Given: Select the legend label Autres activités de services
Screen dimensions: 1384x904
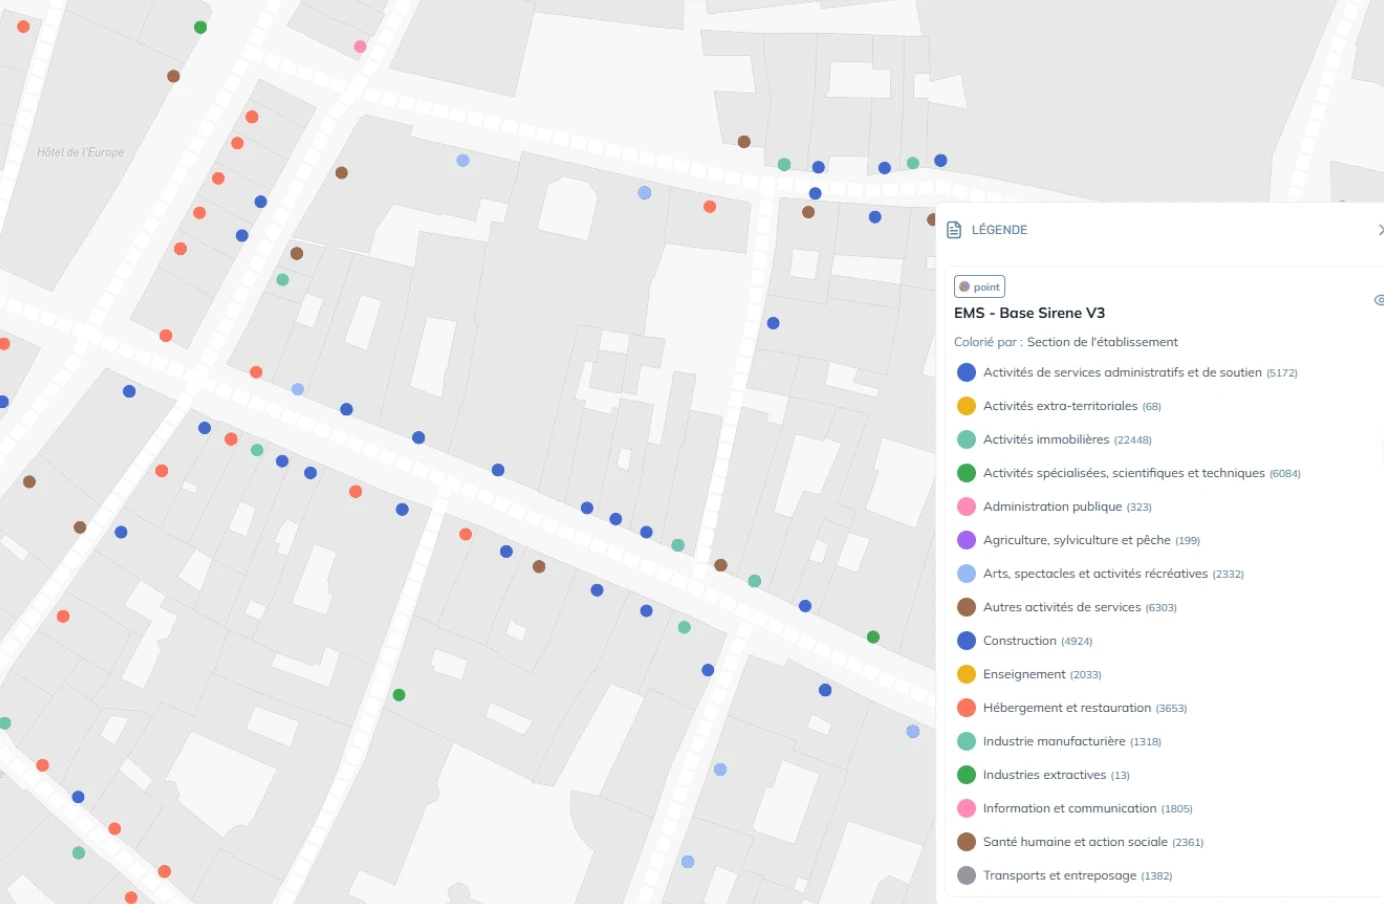Looking at the screenshot, I should pyautogui.click(x=1061, y=607).
